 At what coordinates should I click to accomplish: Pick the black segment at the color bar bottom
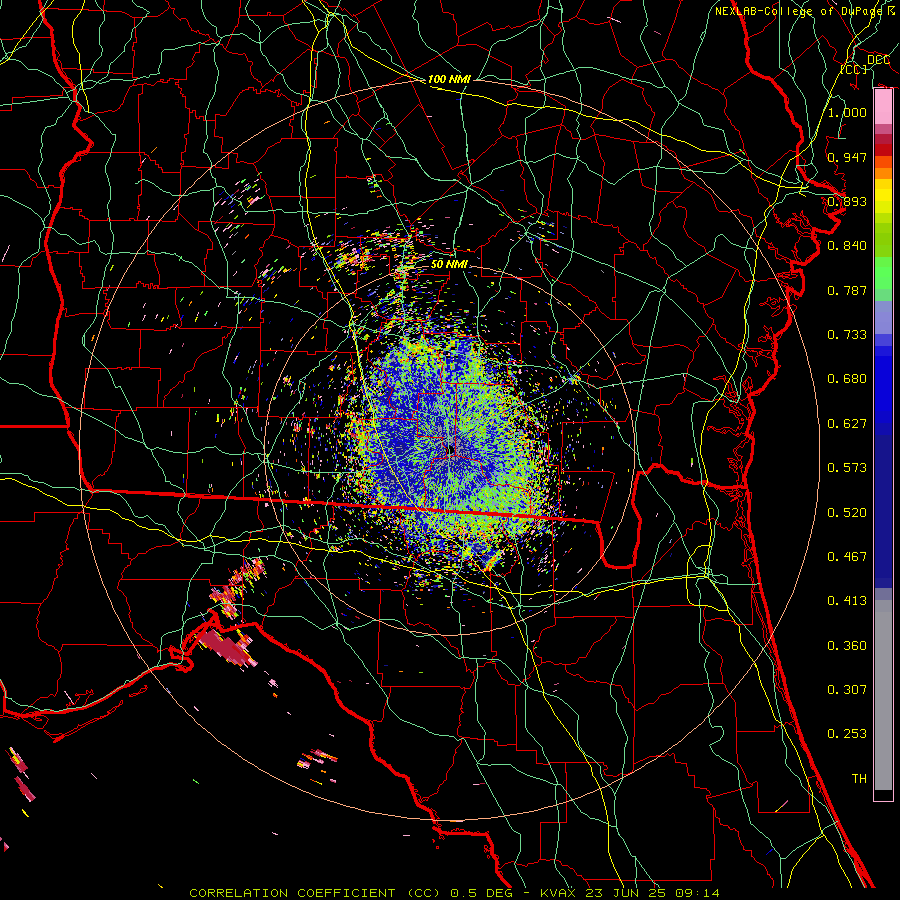883,795
